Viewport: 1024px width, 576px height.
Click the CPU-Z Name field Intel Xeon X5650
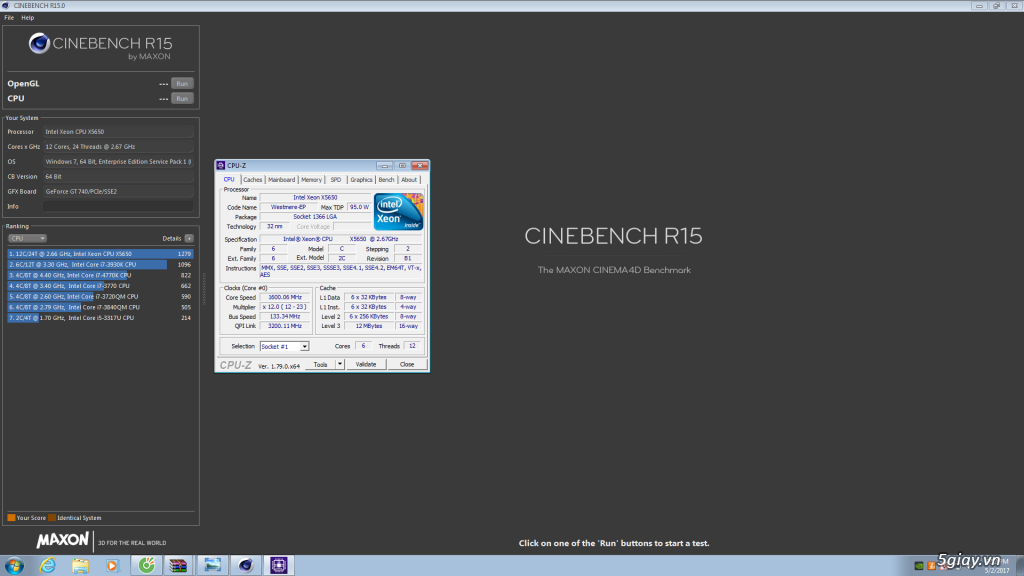(x=315, y=197)
